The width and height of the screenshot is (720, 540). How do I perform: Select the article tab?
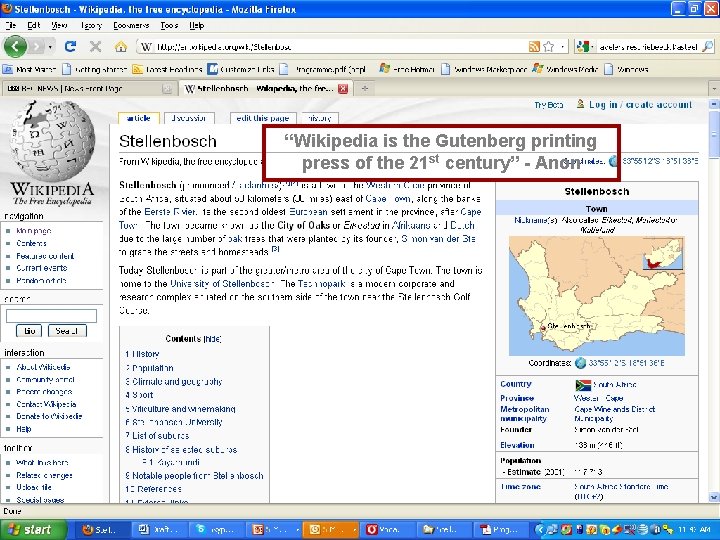pyautogui.click(x=139, y=118)
